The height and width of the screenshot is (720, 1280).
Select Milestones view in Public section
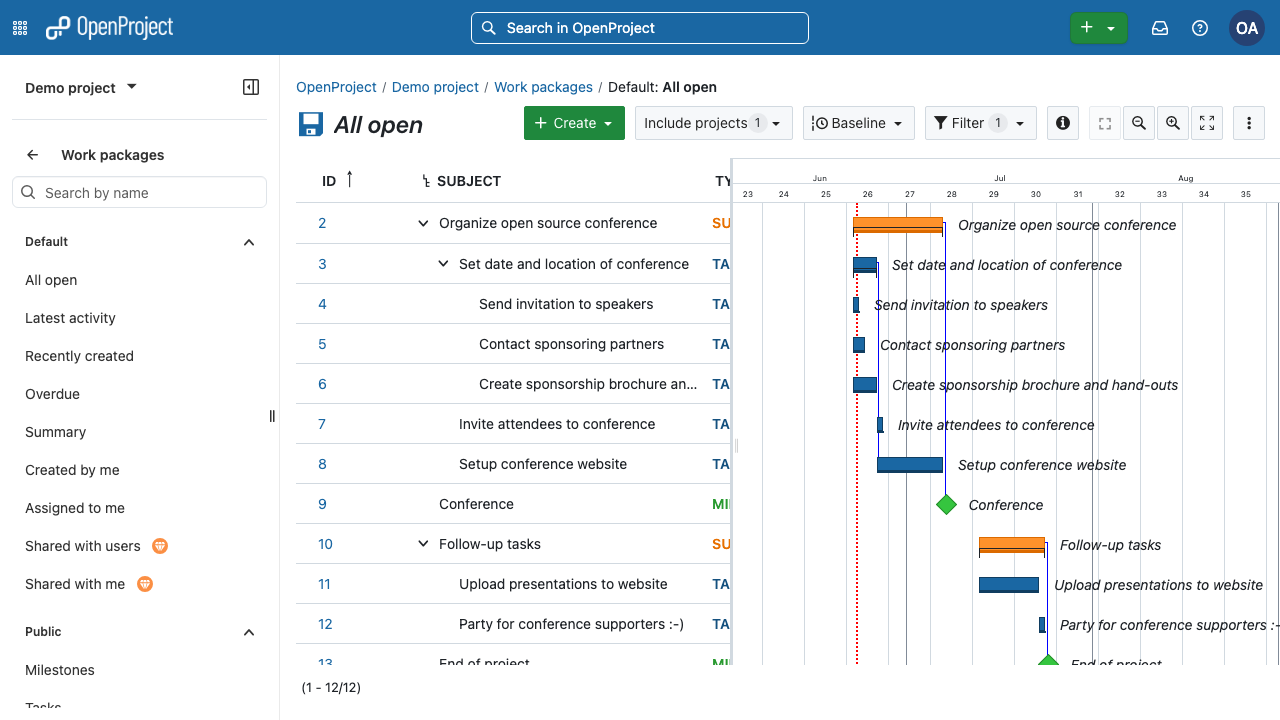click(x=60, y=670)
